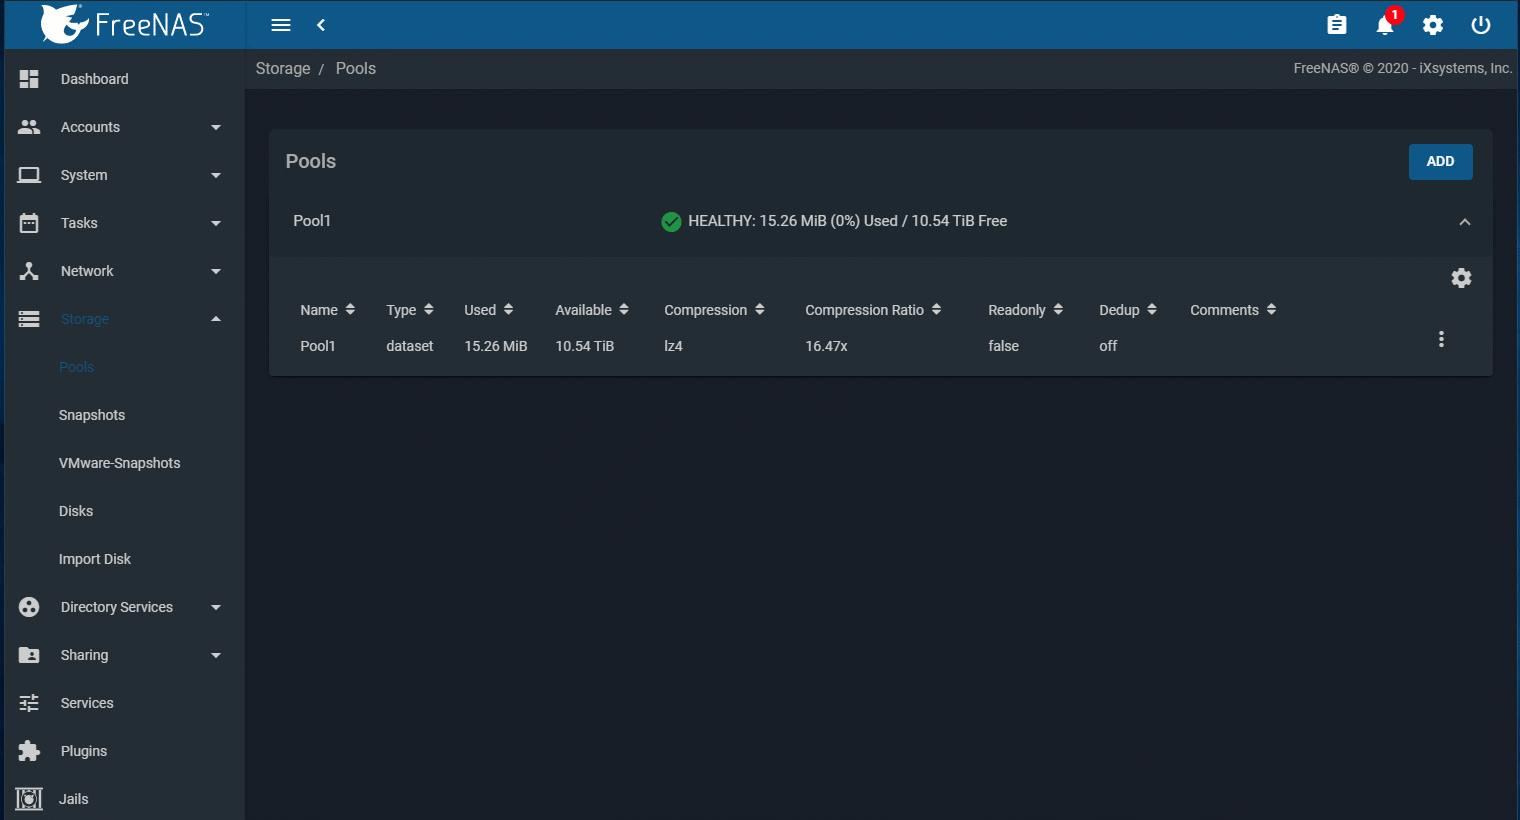Image resolution: width=1520 pixels, height=820 pixels.
Task: Open the top bar settings gear
Action: pyautogui.click(x=1432, y=25)
